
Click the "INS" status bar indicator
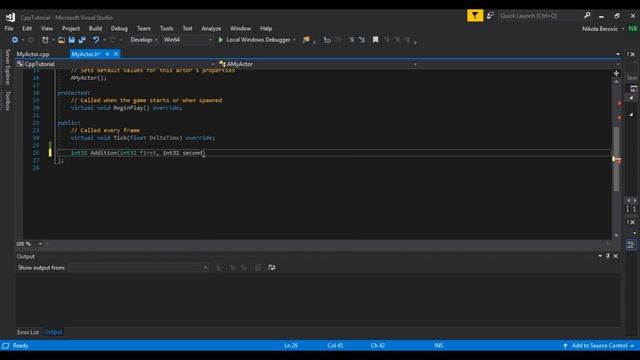[439, 346]
